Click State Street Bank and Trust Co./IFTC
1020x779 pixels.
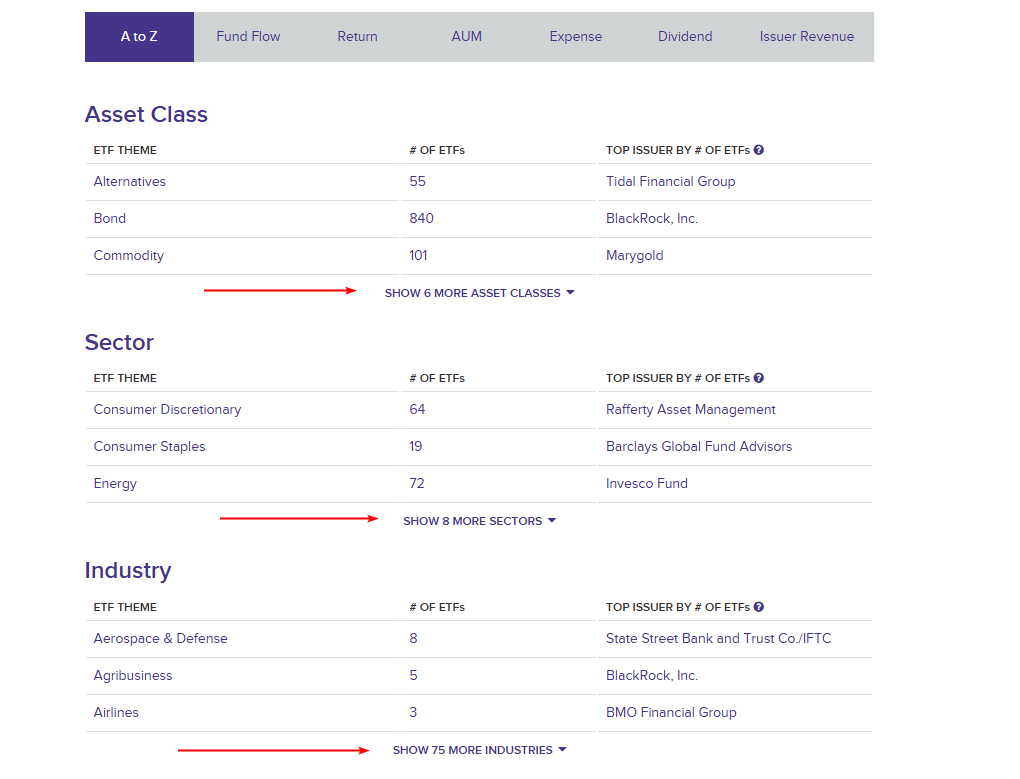(718, 639)
